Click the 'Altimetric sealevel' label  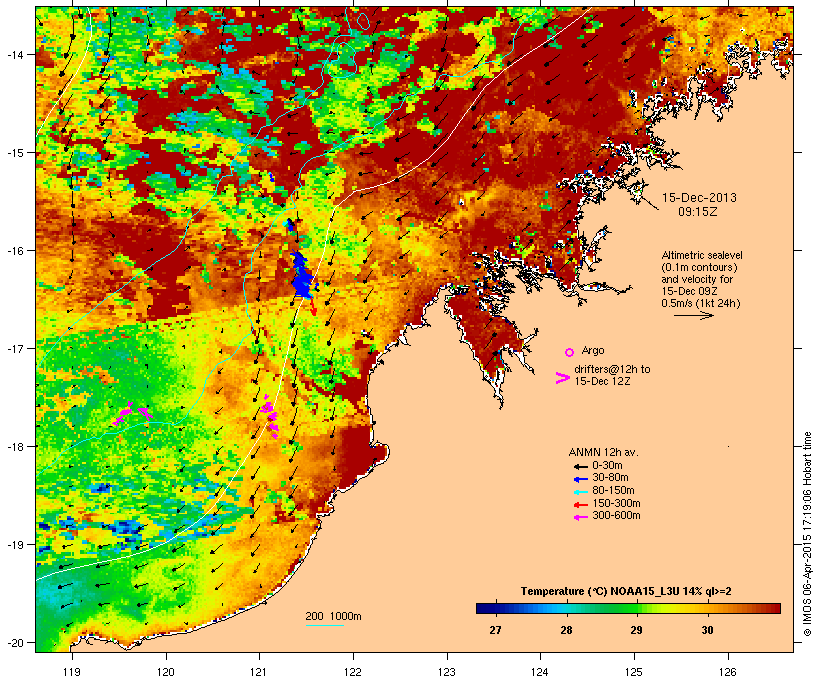coord(702,255)
